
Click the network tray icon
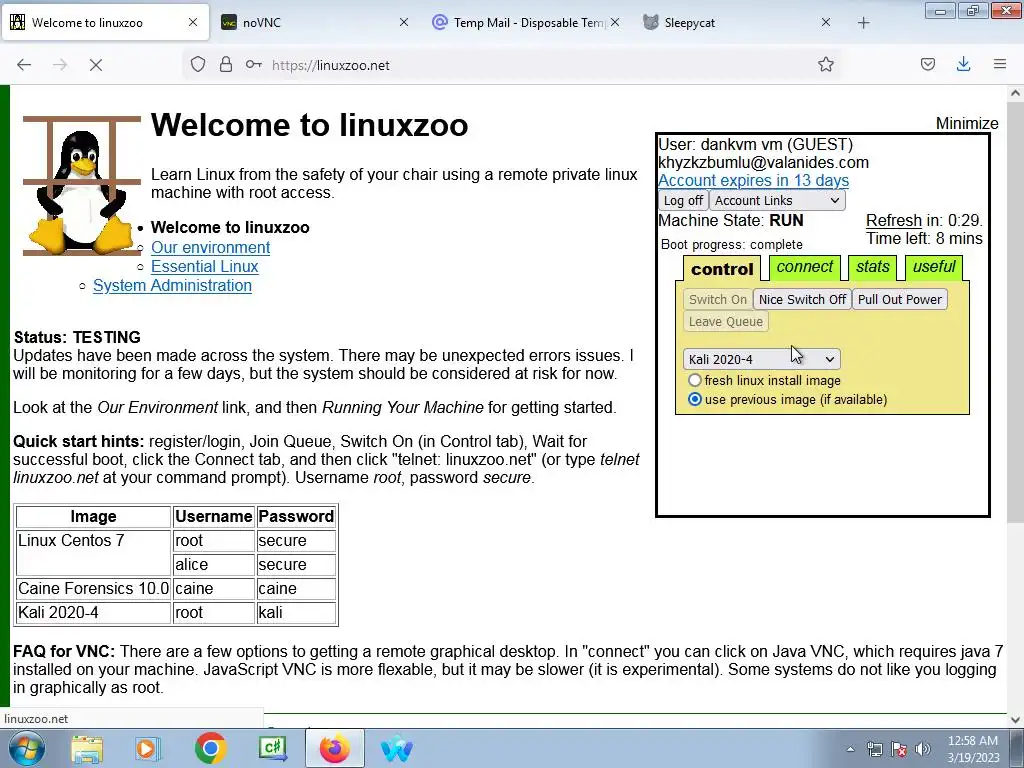coord(874,749)
